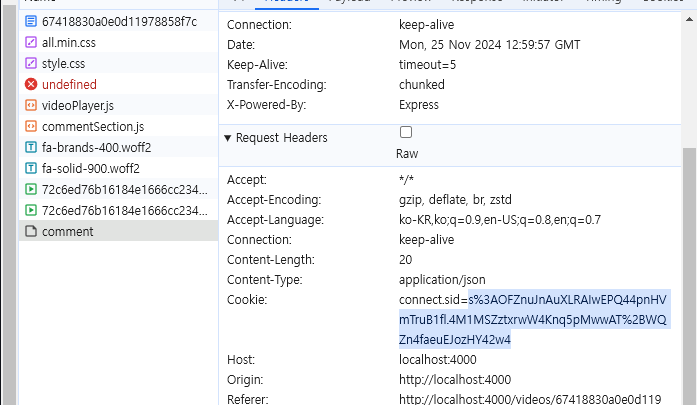
Task: Click the file icon beside the comment request
Action: (31, 231)
